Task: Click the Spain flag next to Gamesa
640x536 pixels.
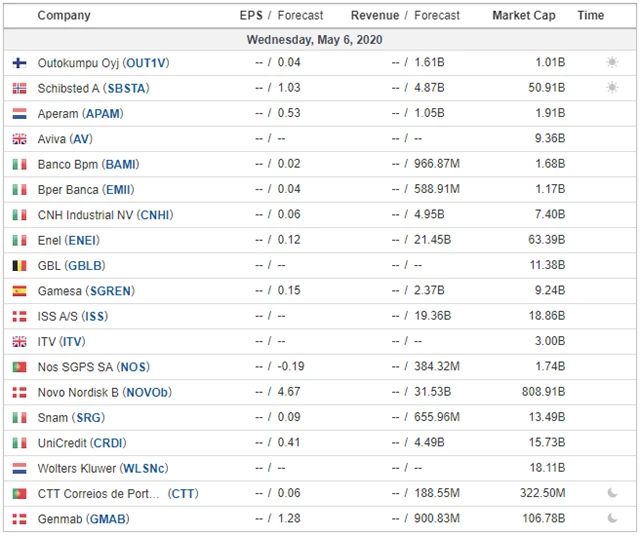Action: 19,291
